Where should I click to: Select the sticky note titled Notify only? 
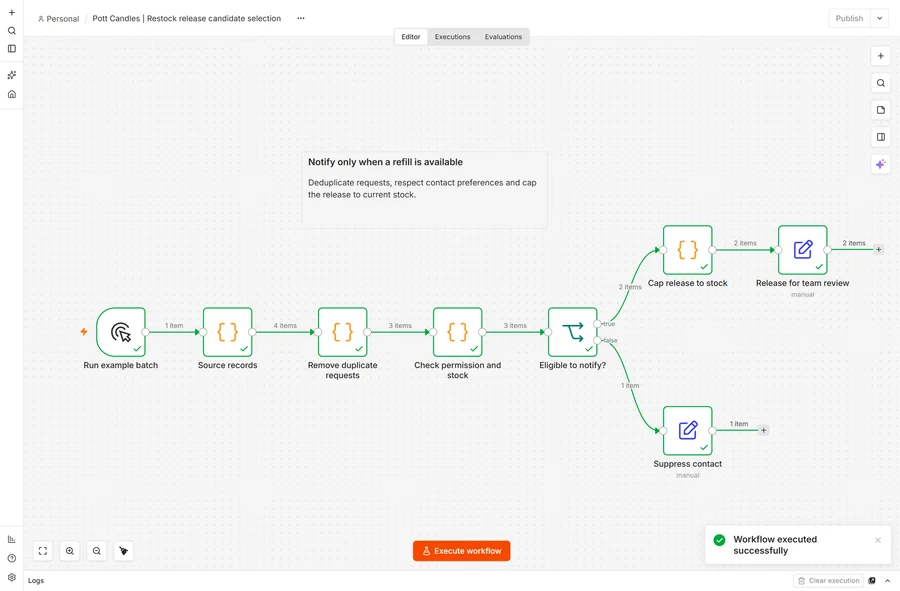(x=425, y=190)
